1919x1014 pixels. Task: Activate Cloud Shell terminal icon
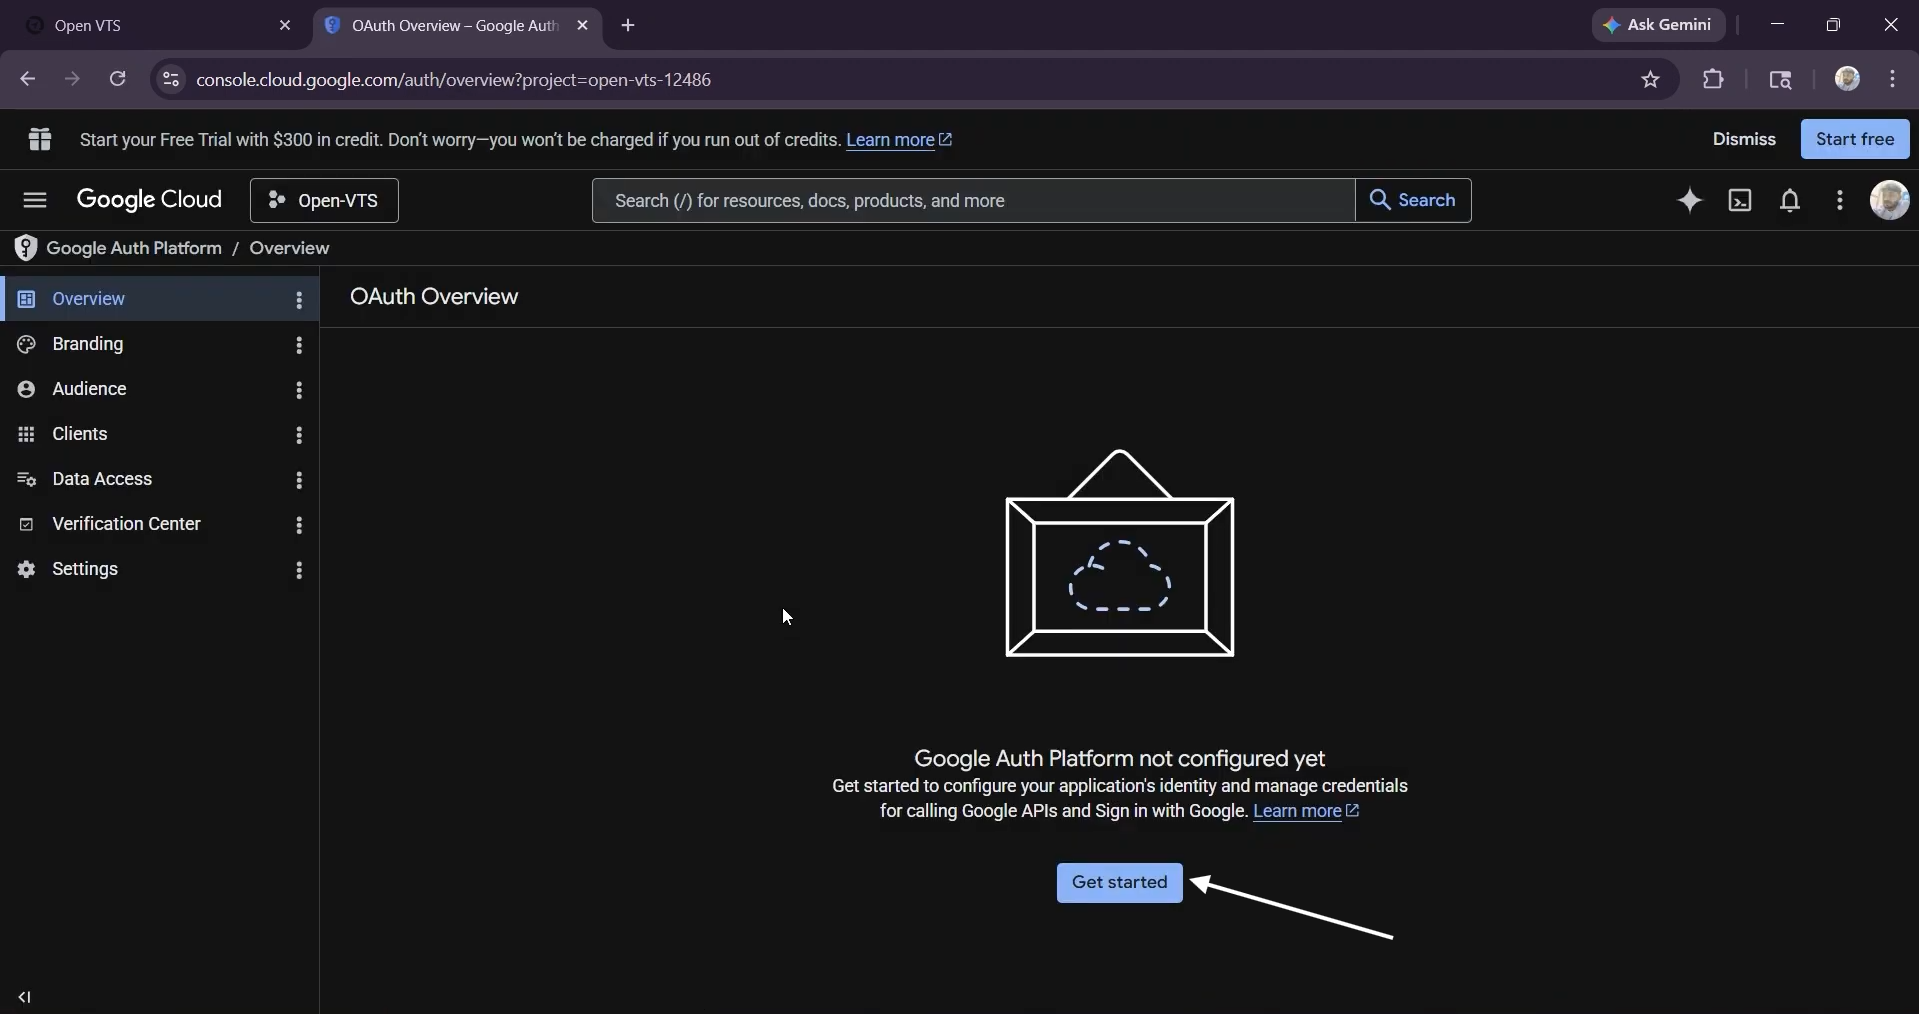(x=1741, y=201)
